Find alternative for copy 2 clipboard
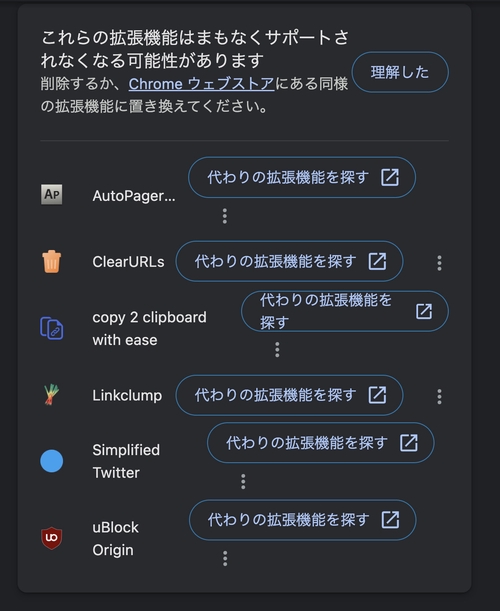The height and width of the screenshot is (611, 500). [345, 311]
